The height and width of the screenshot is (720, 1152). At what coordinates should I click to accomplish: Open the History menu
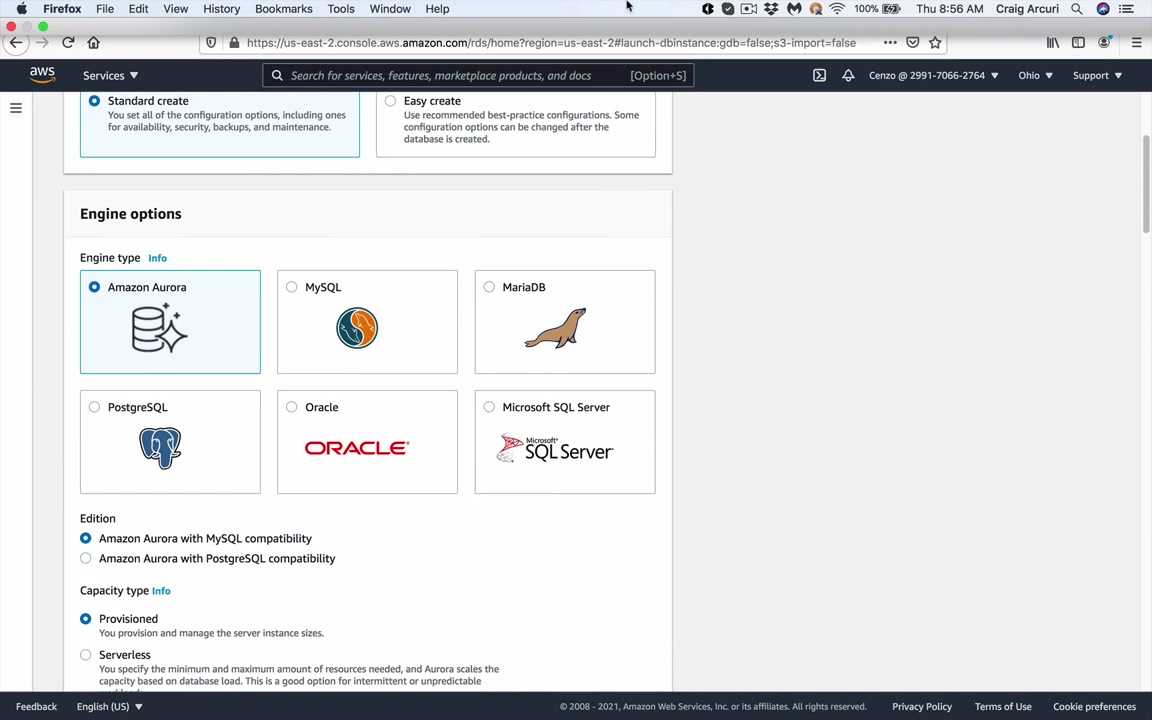pos(221,9)
